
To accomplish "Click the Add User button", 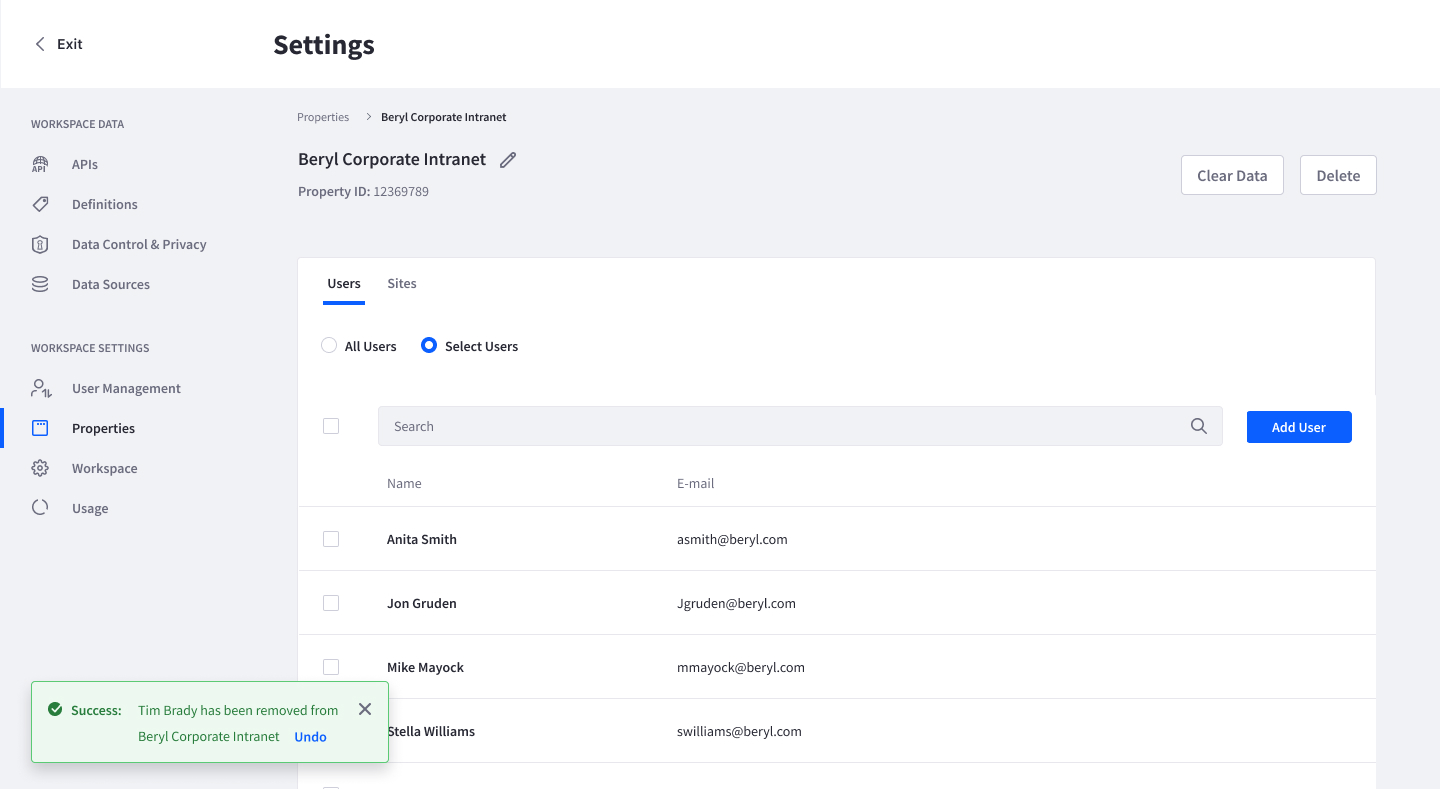I will pyautogui.click(x=1298, y=427).
